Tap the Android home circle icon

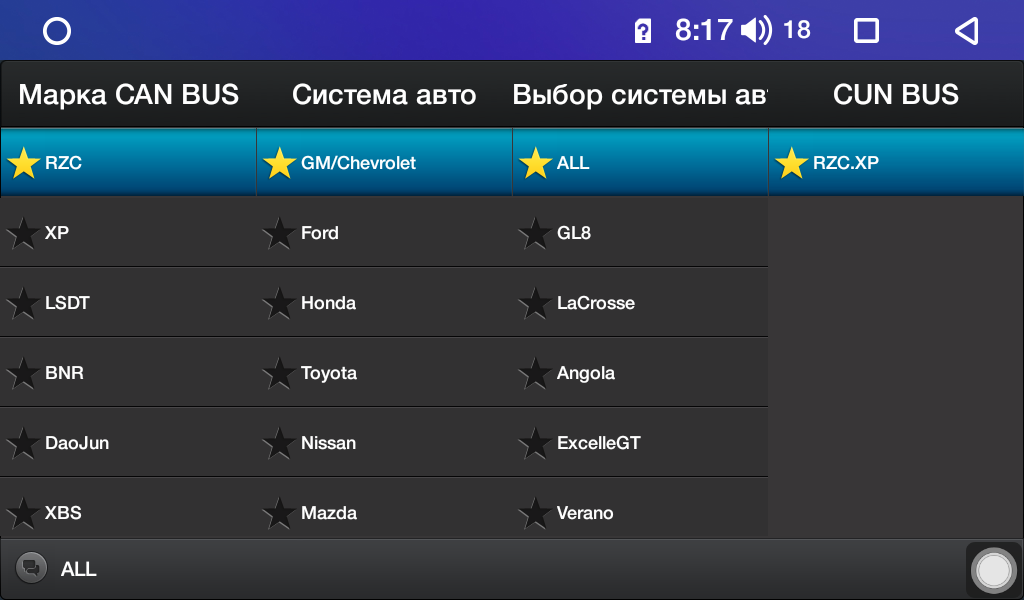click(57, 31)
